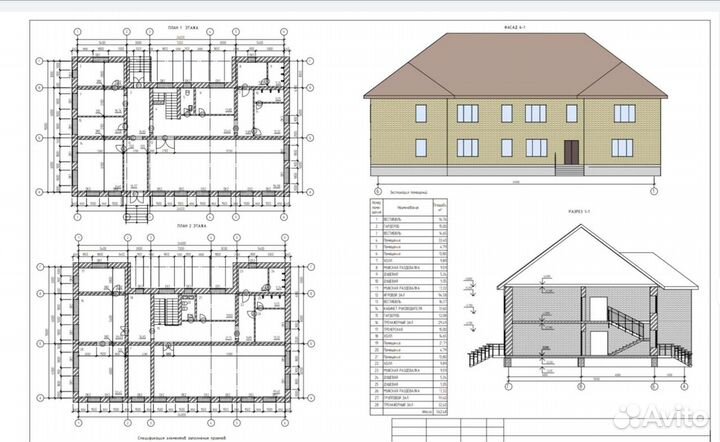
Task: Select the first floor plan drawing
Action: (174, 125)
